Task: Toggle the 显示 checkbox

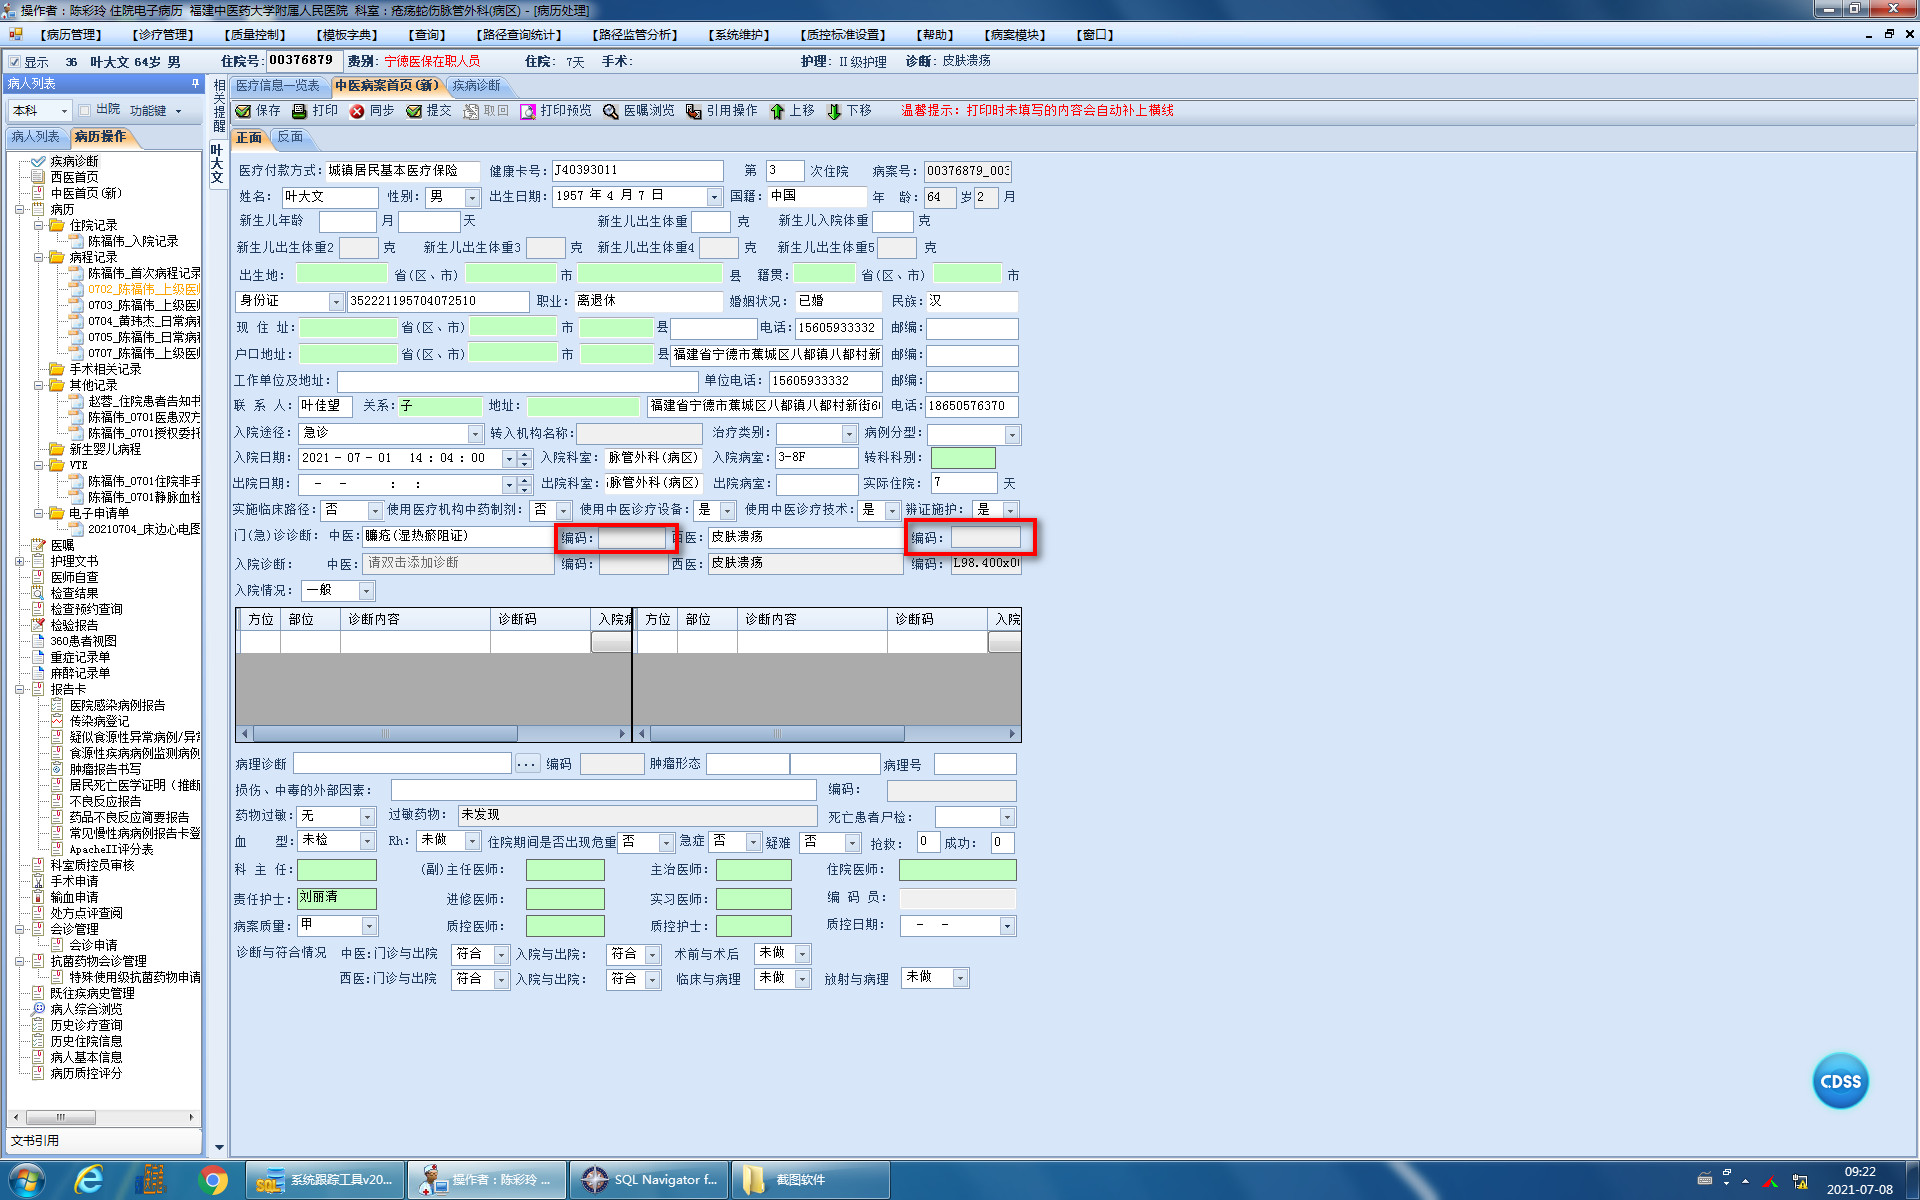Action: (15, 62)
